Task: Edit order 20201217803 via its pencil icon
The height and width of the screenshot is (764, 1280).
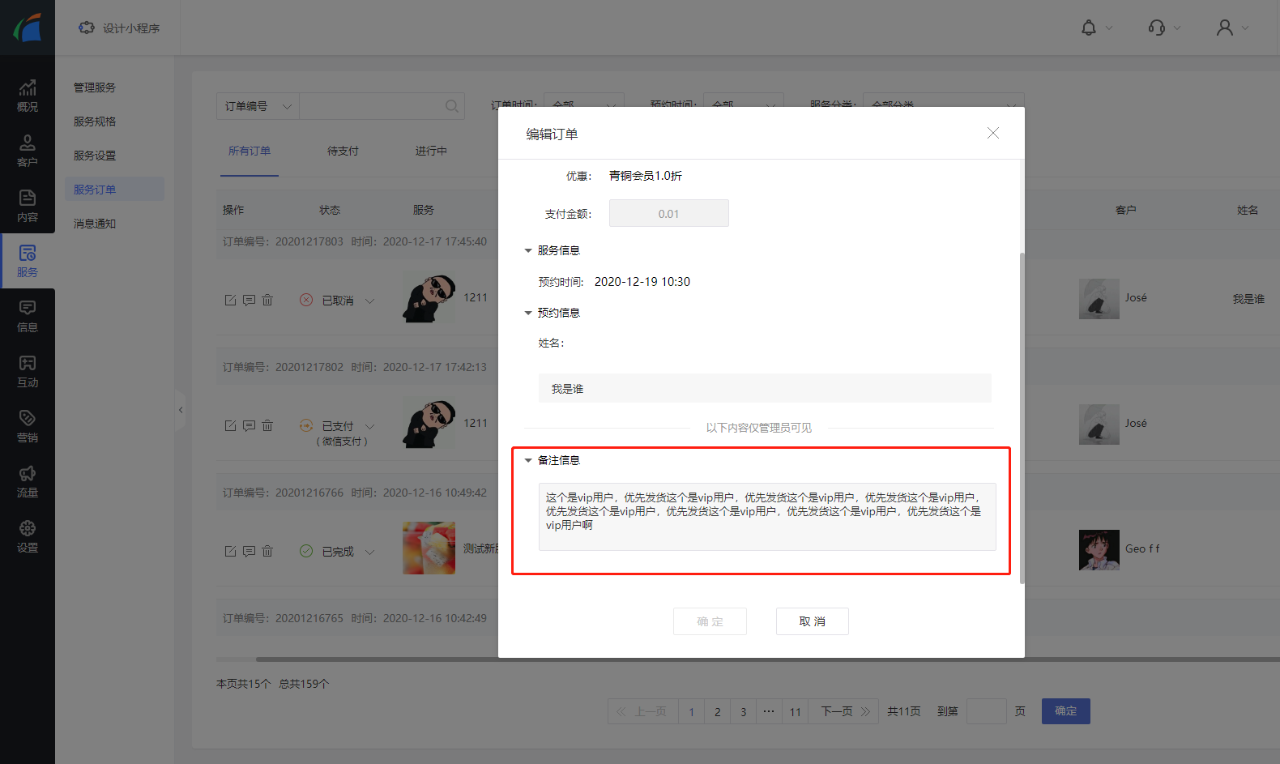Action: (230, 300)
